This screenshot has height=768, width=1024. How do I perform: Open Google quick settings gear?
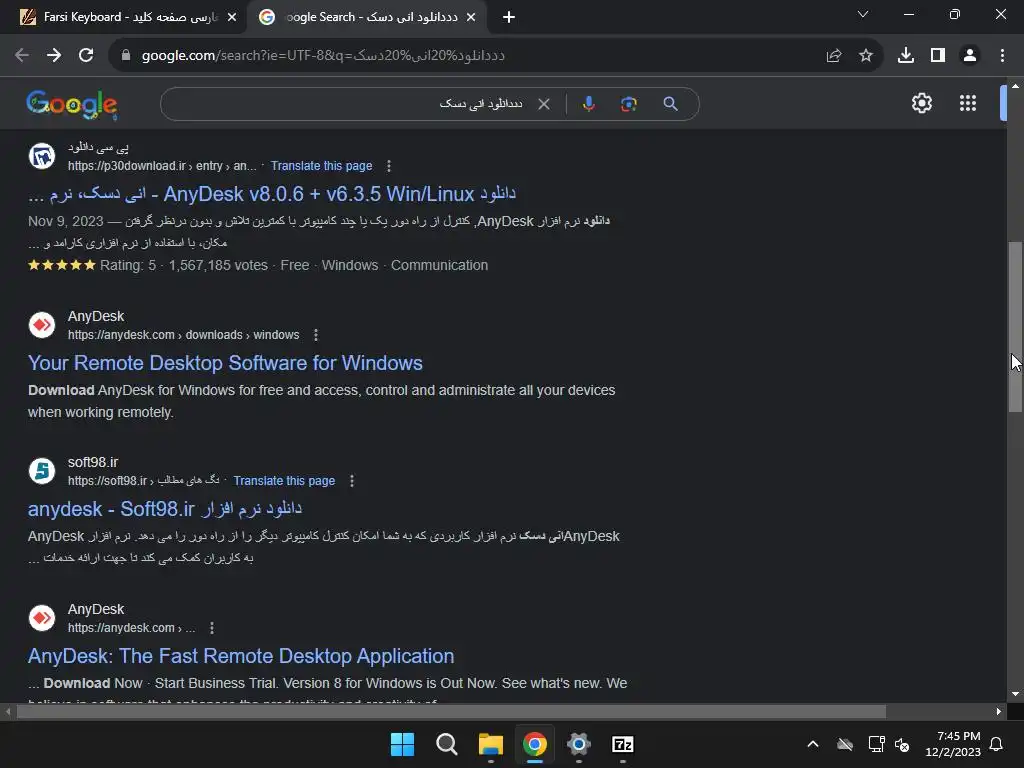pyautogui.click(x=921, y=103)
